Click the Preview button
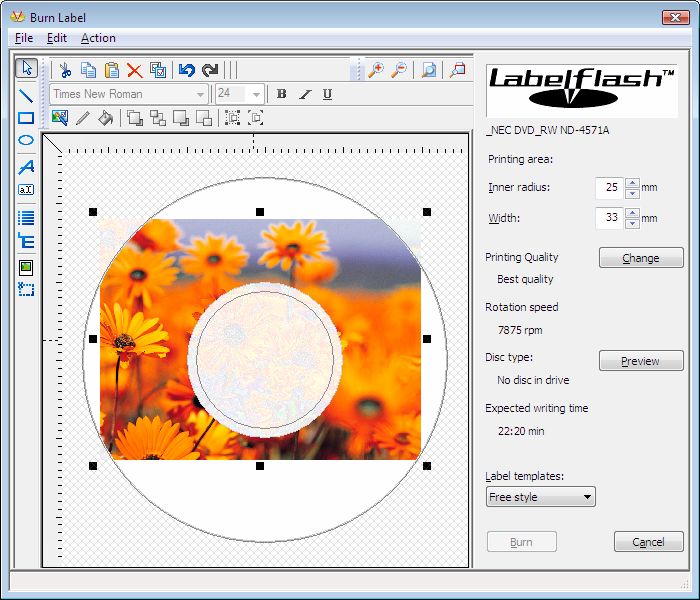 point(641,361)
